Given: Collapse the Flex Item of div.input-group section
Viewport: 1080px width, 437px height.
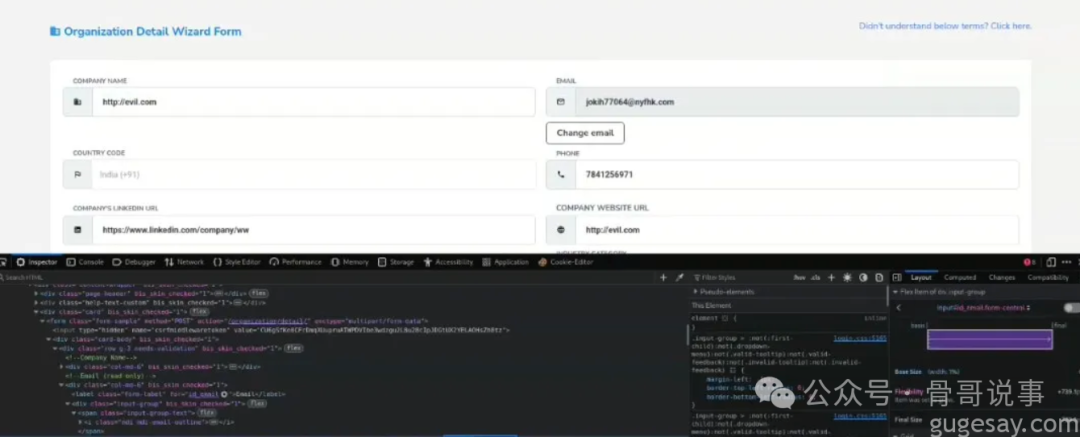Looking at the screenshot, I should click(x=896, y=292).
